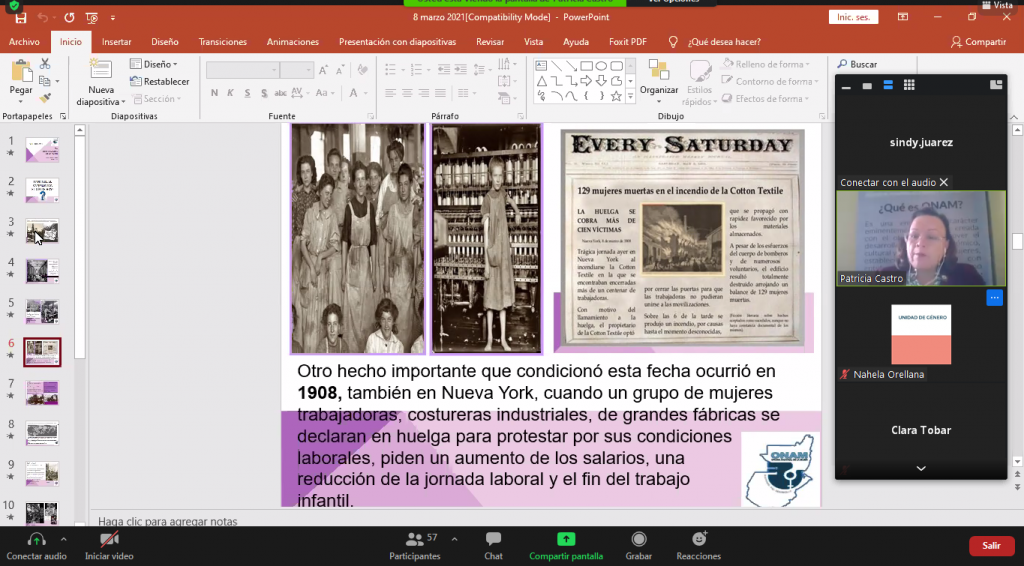Switch Zoom video panel to grid view
The width and height of the screenshot is (1024, 566).
click(x=909, y=85)
